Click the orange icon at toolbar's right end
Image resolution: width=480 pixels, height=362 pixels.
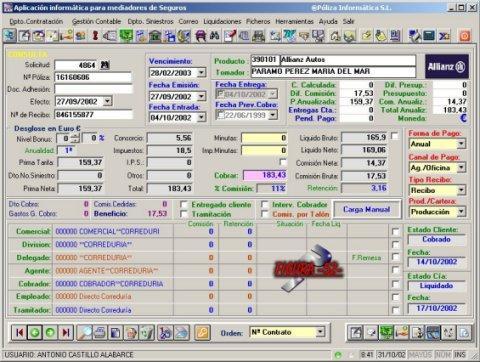click(x=465, y=35)
